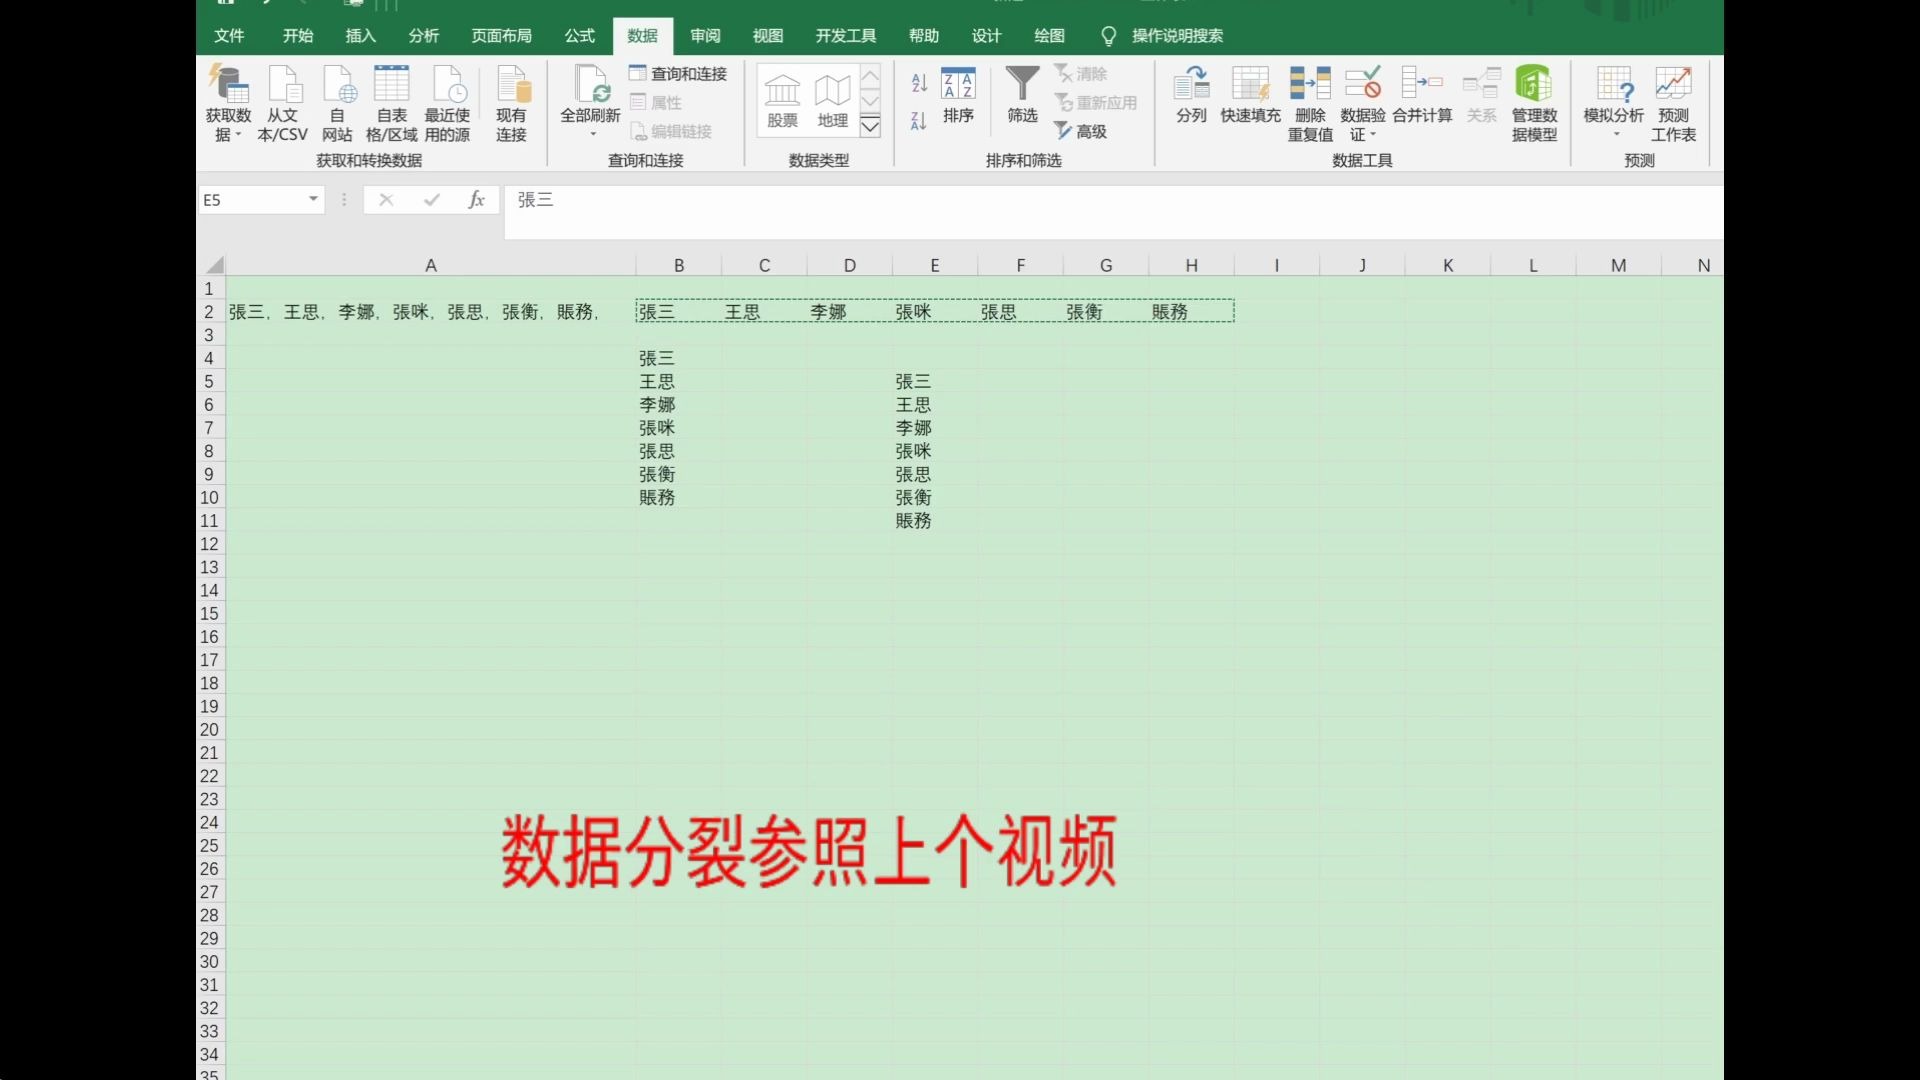The width and height of the screenshot is (1920, 1080).
Task: Open the Insert (插入) ribbon tab
Action: click(360, 36)
